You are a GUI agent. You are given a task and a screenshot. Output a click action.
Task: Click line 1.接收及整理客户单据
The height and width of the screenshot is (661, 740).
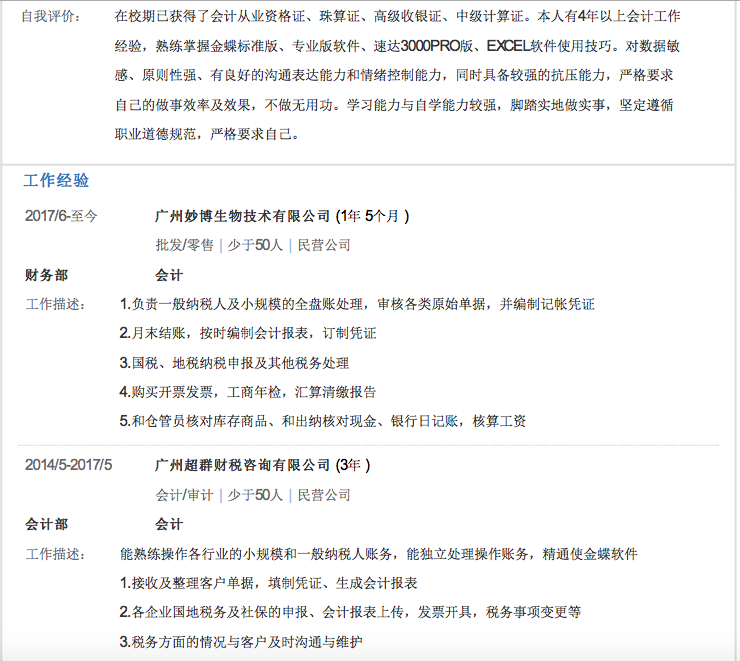click(x=268, y=583)
